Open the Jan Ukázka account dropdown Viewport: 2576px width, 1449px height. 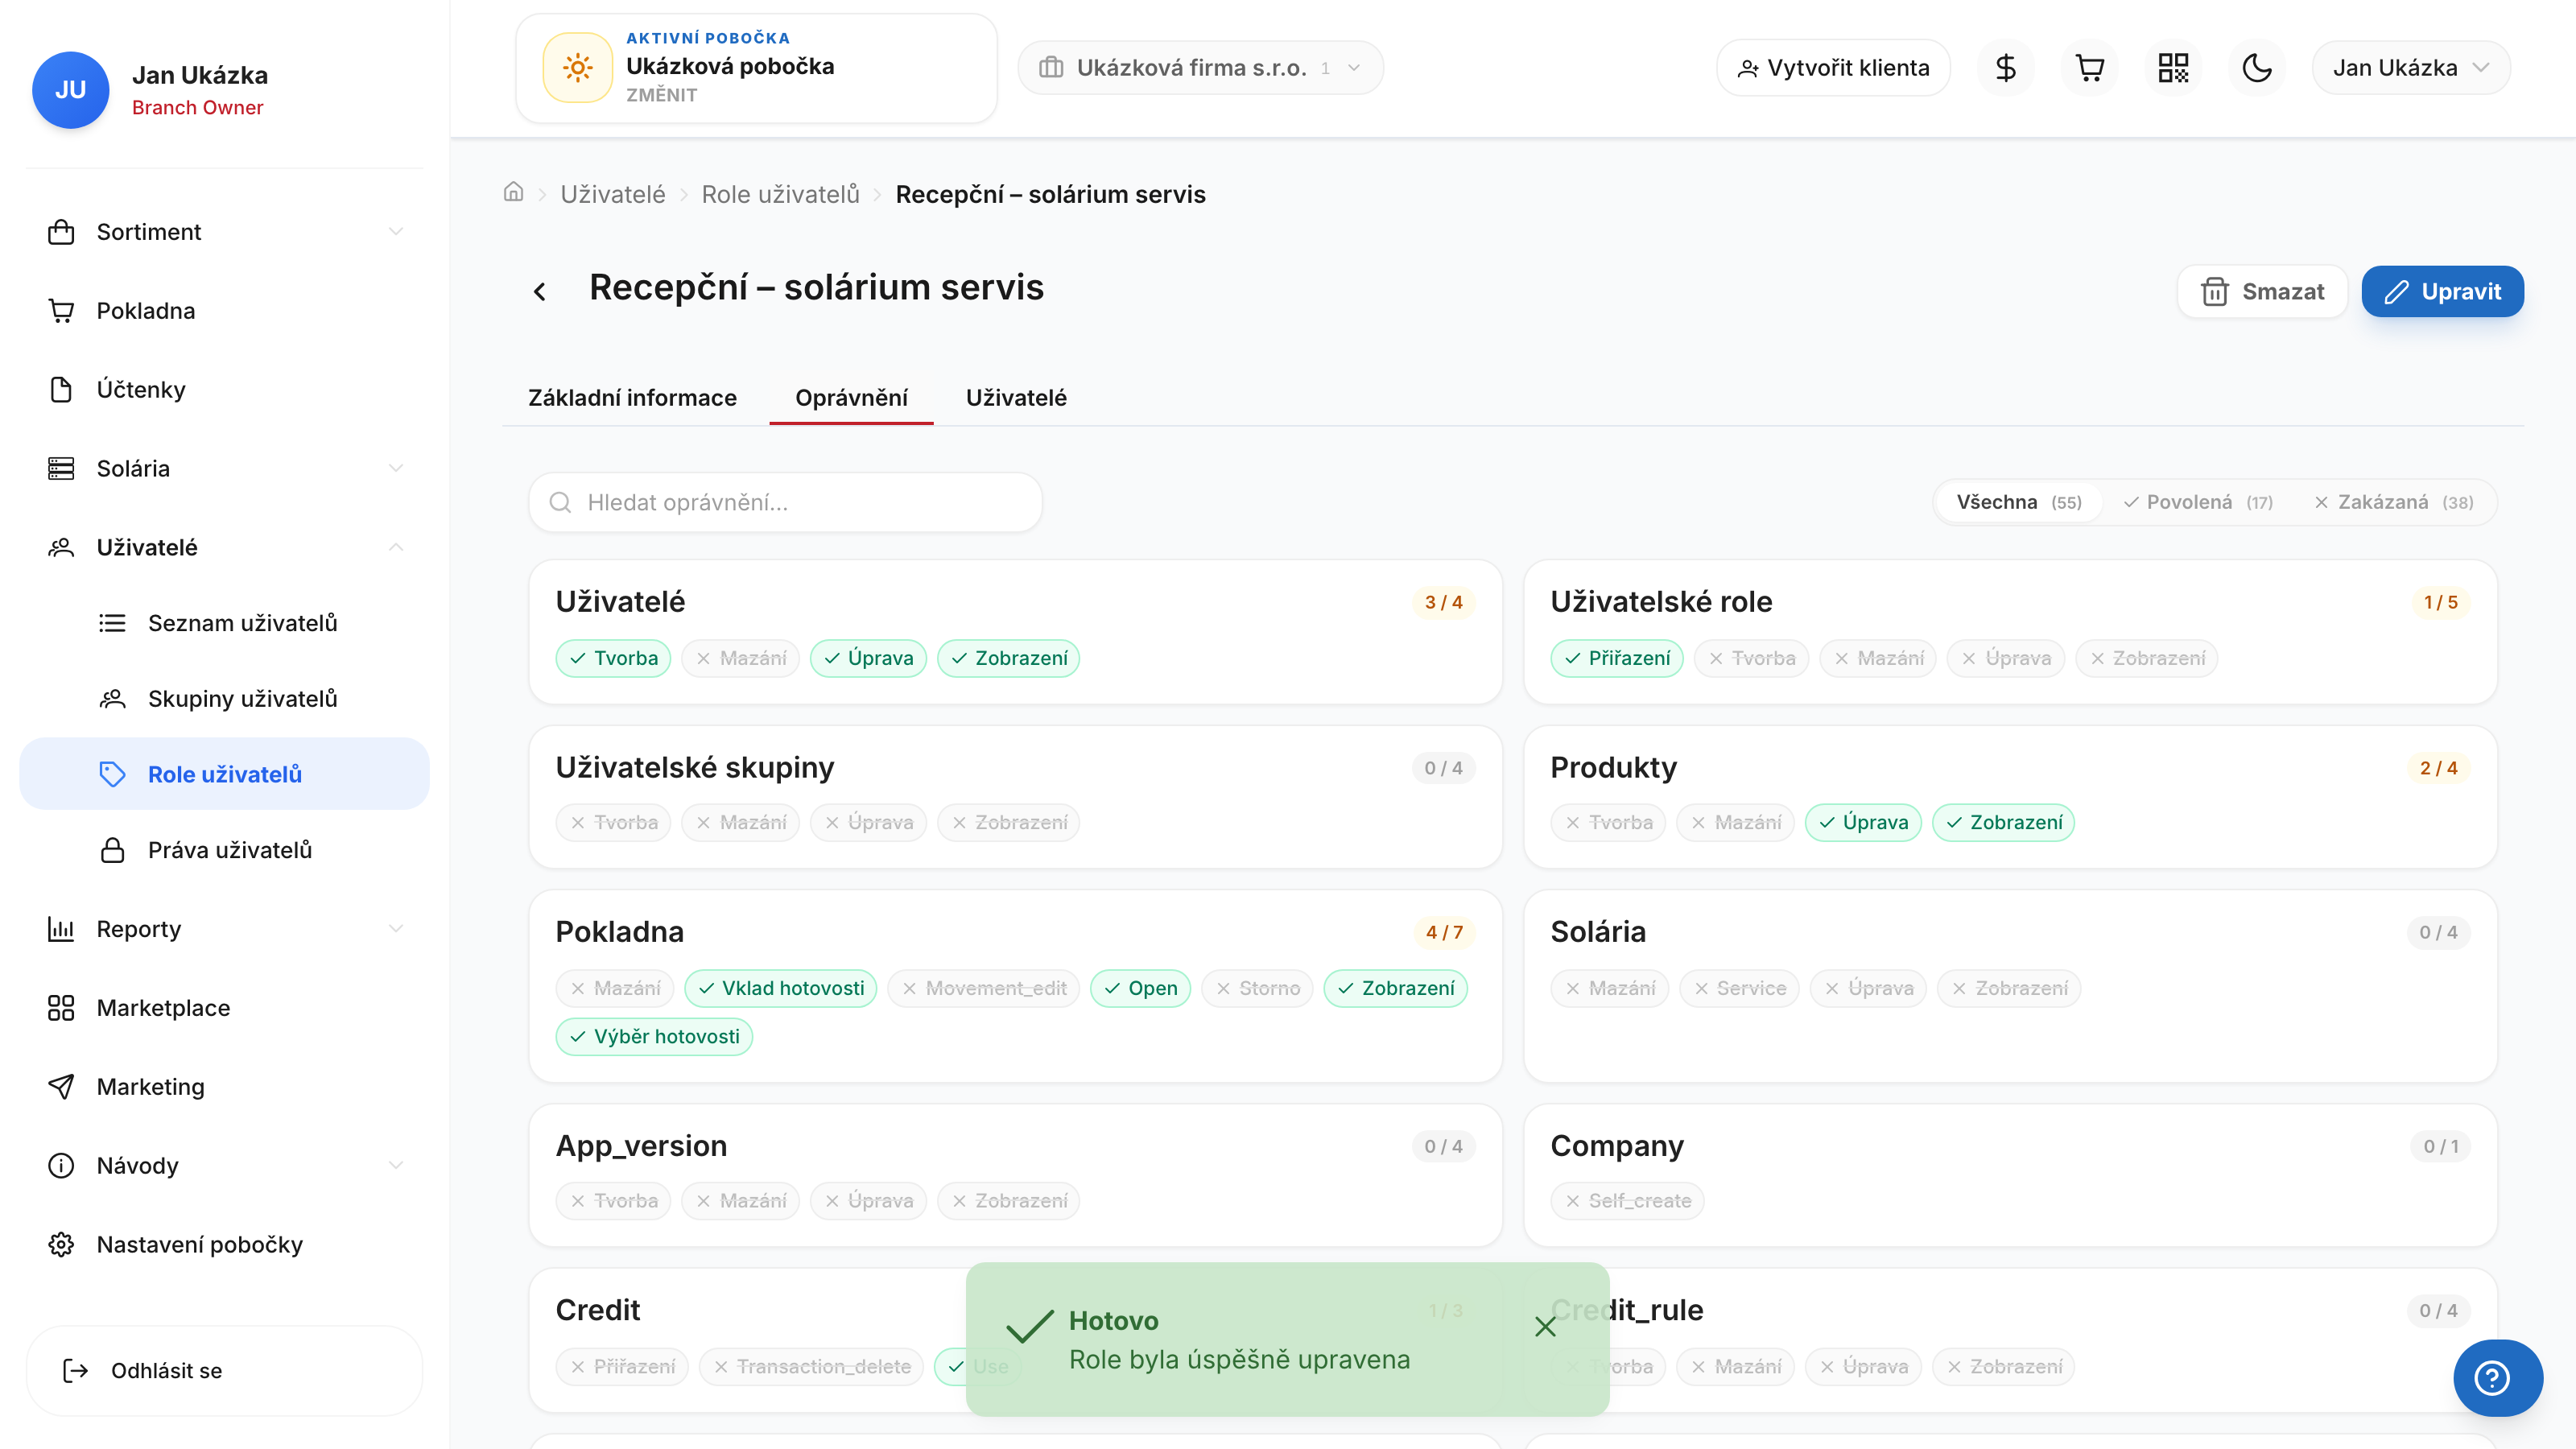coord(2410,68)
